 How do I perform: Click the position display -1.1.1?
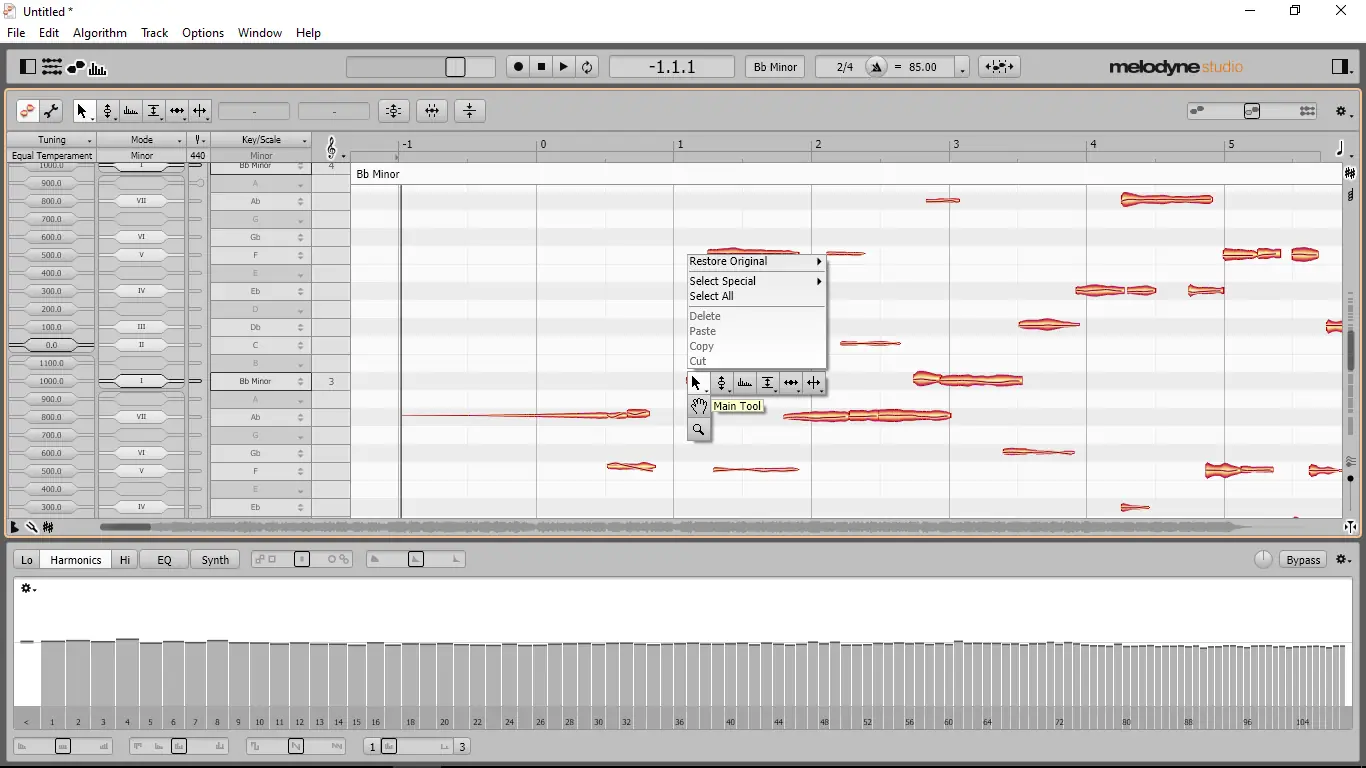coord(672,67)
